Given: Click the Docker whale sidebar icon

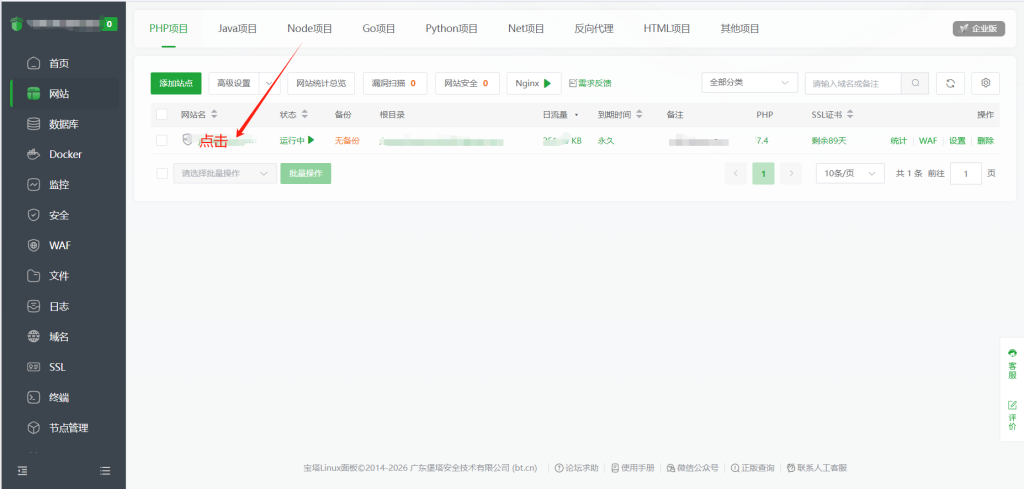Looking at the screenshot, I should point(33,155).
